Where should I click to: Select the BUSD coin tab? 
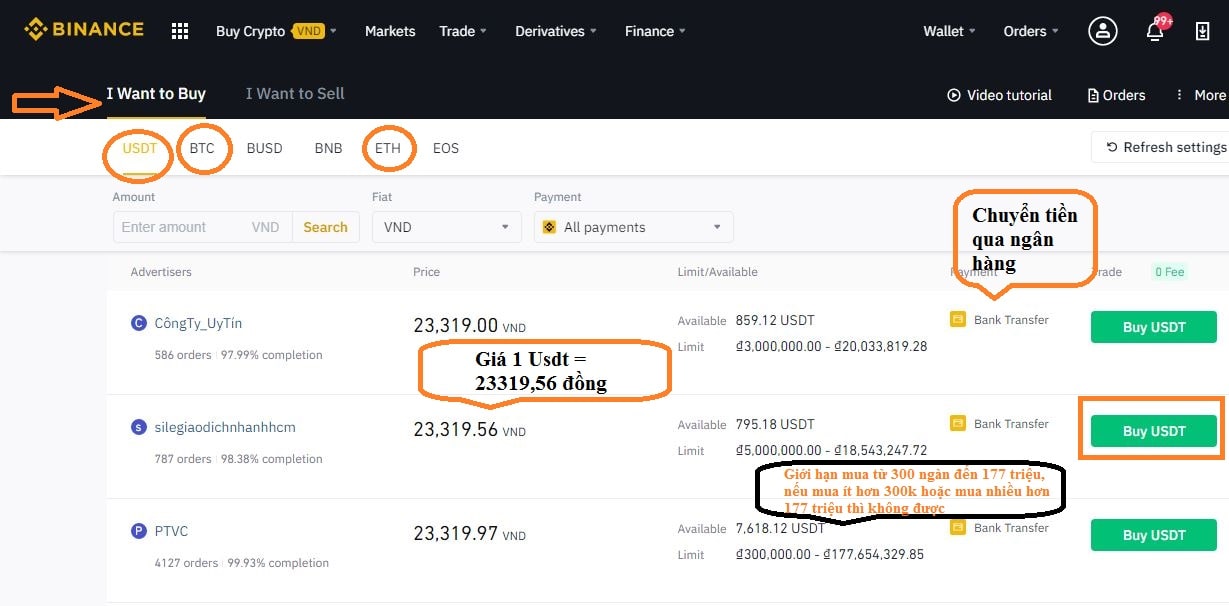(264, 148)
